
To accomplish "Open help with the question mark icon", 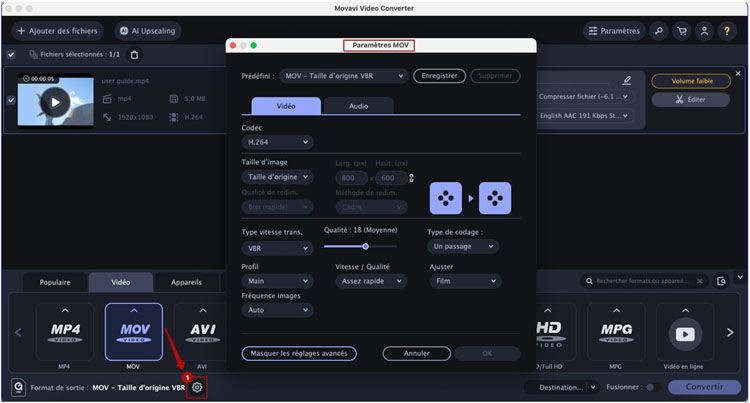I will 727,31.
